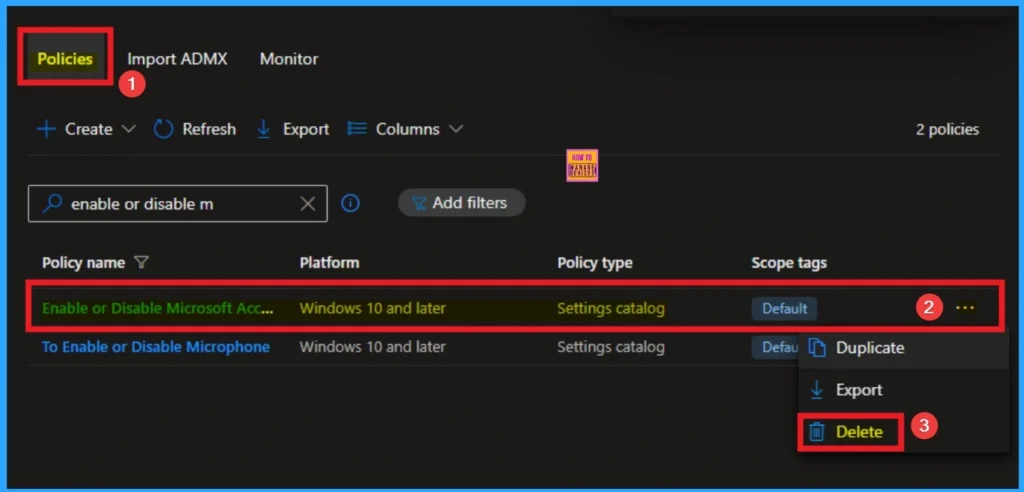Expand the Columns dropdown chevron

pyautogui.click(x=456, y=129)
